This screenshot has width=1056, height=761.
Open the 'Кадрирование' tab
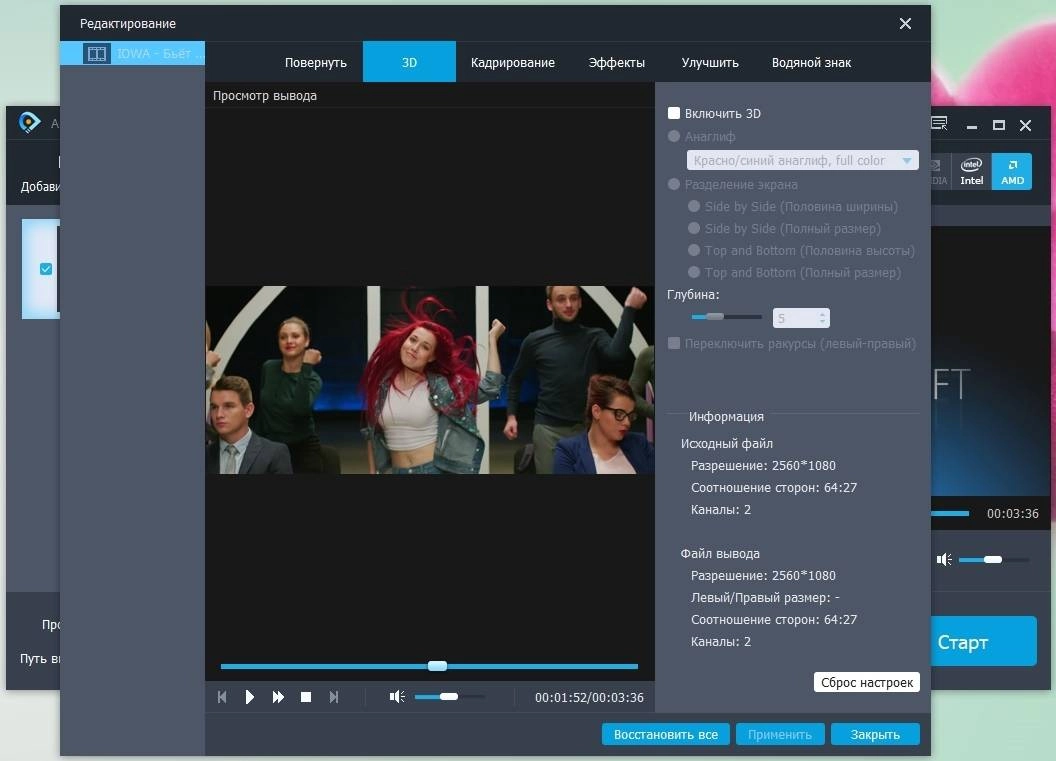pyautogui.click(x=513, y=63)
